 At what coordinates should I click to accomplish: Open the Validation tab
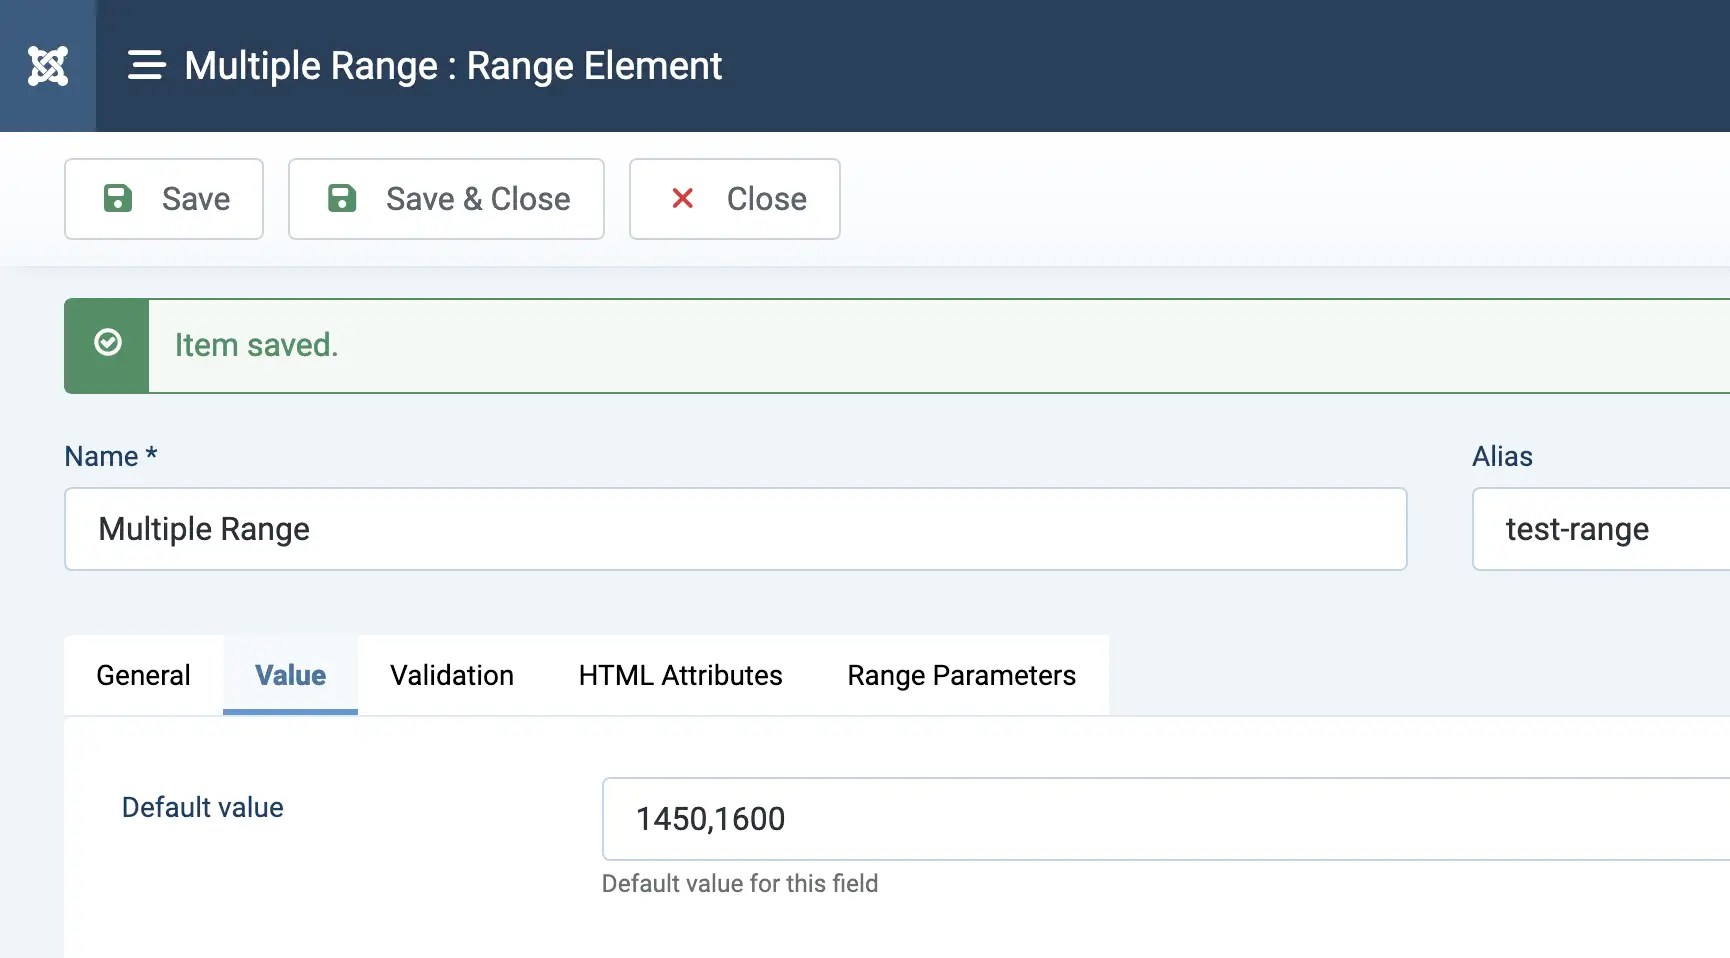(x=452, y=676)
